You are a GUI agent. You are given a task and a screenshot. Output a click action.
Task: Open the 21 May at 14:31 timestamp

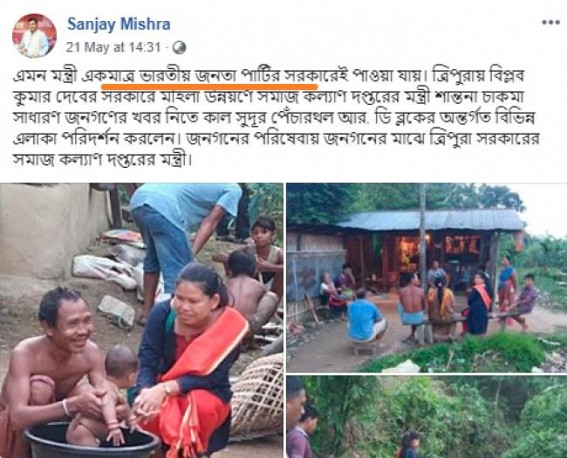(x=113, y=47)
